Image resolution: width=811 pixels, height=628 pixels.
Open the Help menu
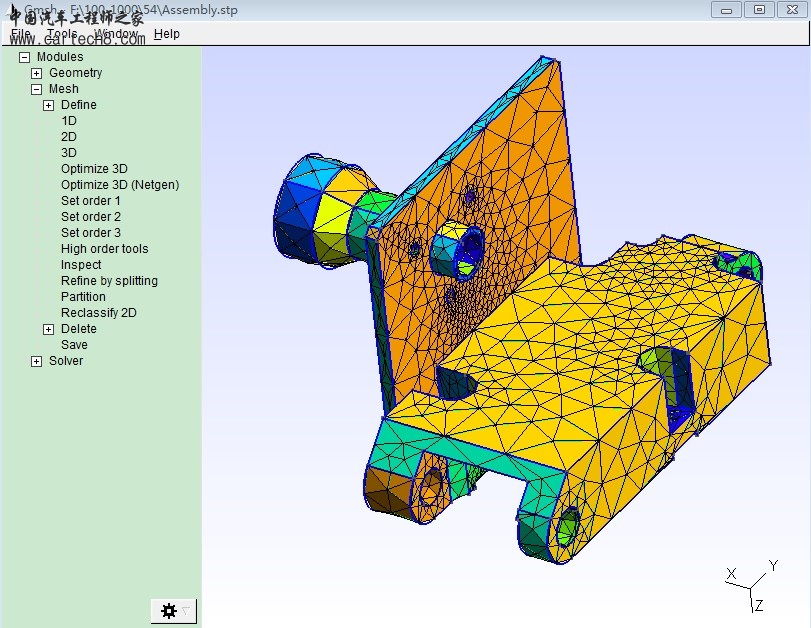[167, 34]
